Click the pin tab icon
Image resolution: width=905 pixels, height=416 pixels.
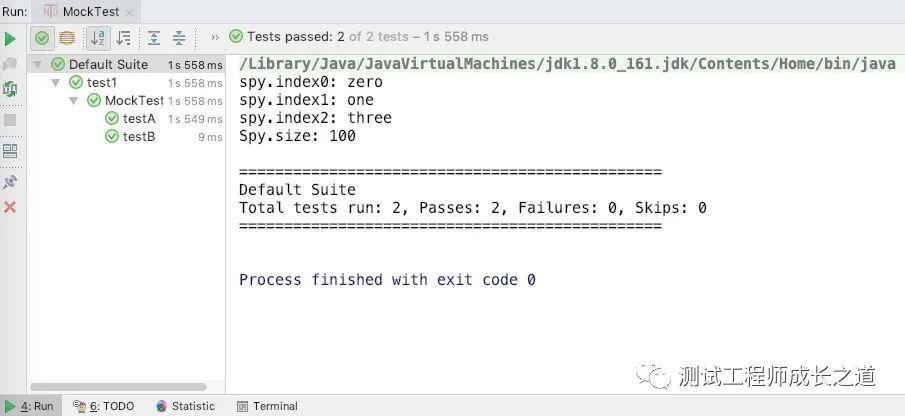(x=10, y=182)
